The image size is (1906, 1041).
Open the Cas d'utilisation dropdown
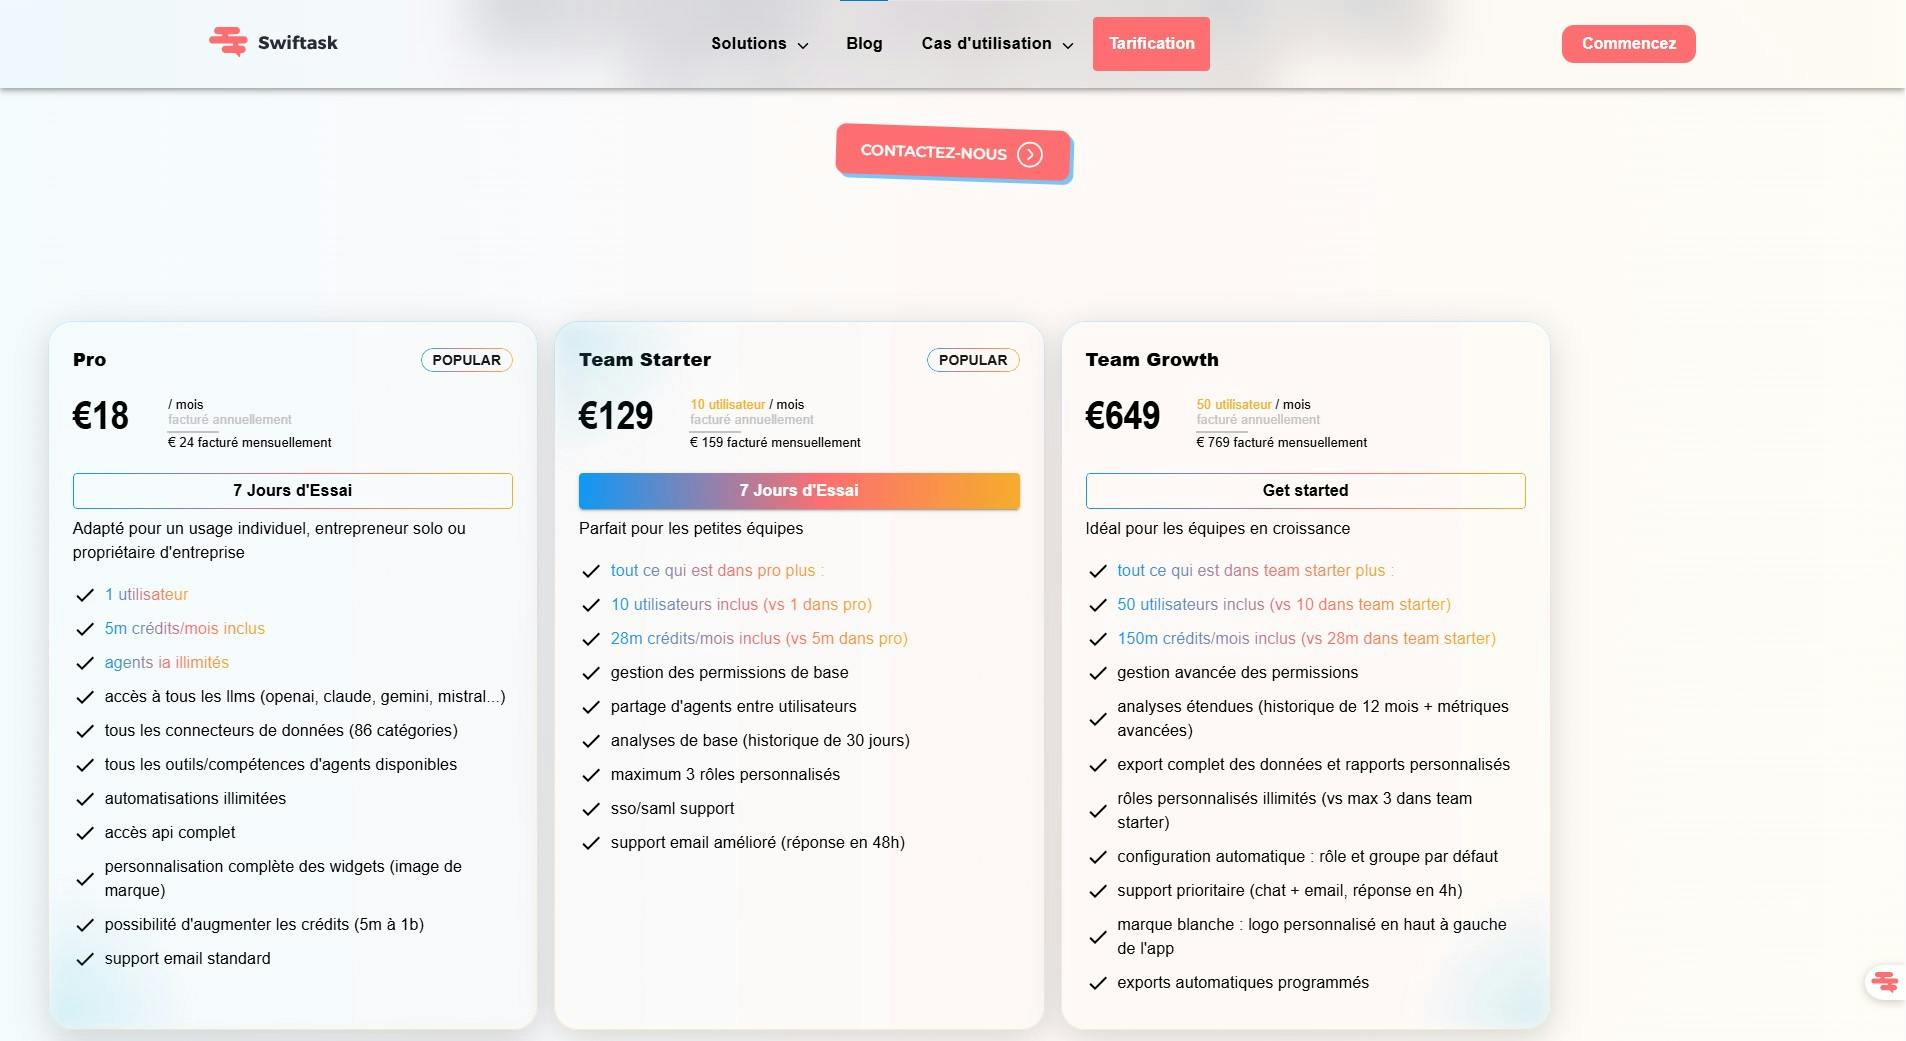pos(995,43)
